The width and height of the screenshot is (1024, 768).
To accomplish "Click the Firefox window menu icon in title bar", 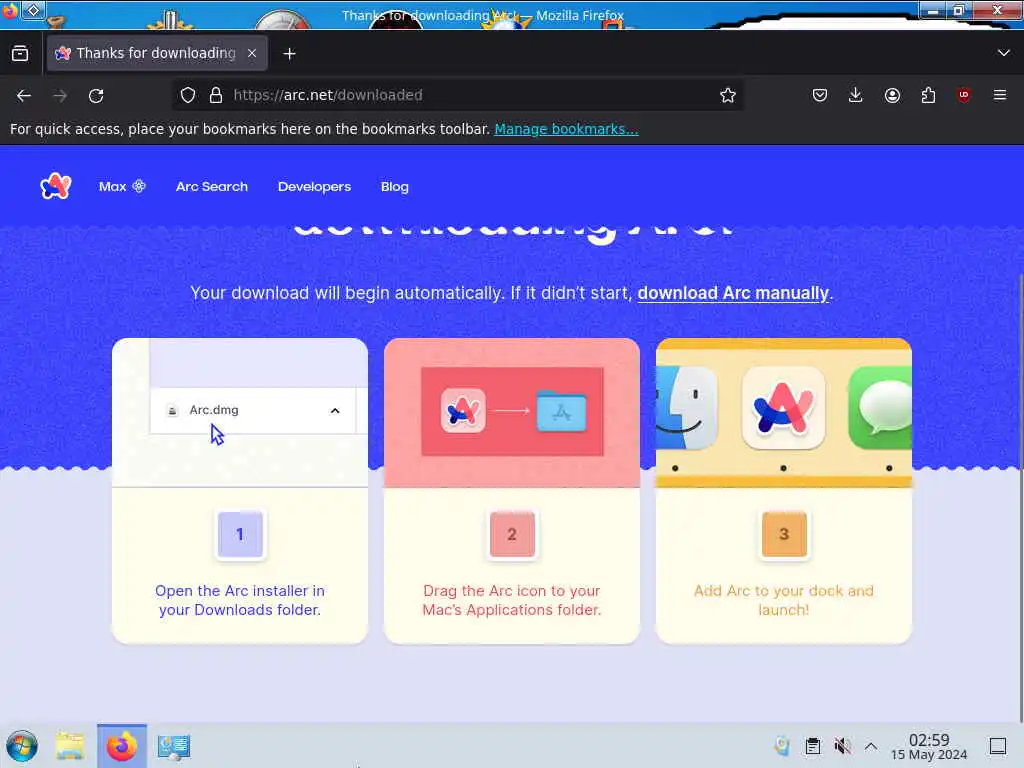I will click(x=9, y=10).
